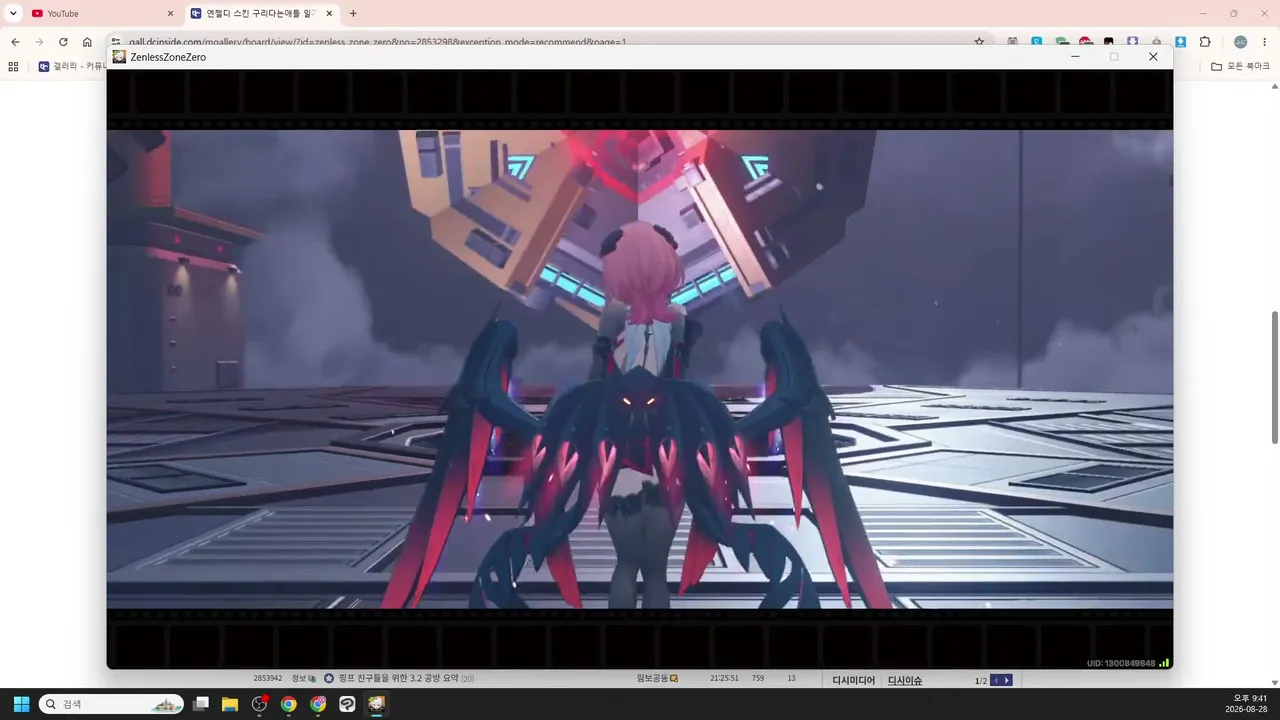Click the ZenlessZoneZero window title icon

click(119, 57)
